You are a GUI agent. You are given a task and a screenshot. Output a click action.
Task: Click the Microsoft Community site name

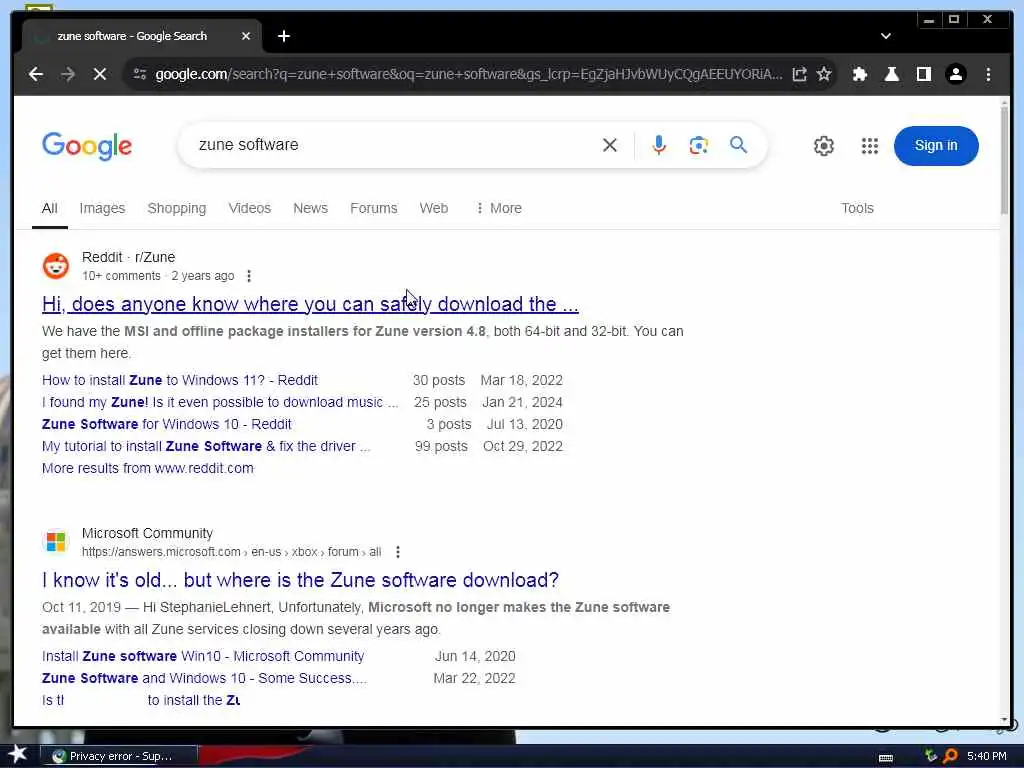click(148, 533)
